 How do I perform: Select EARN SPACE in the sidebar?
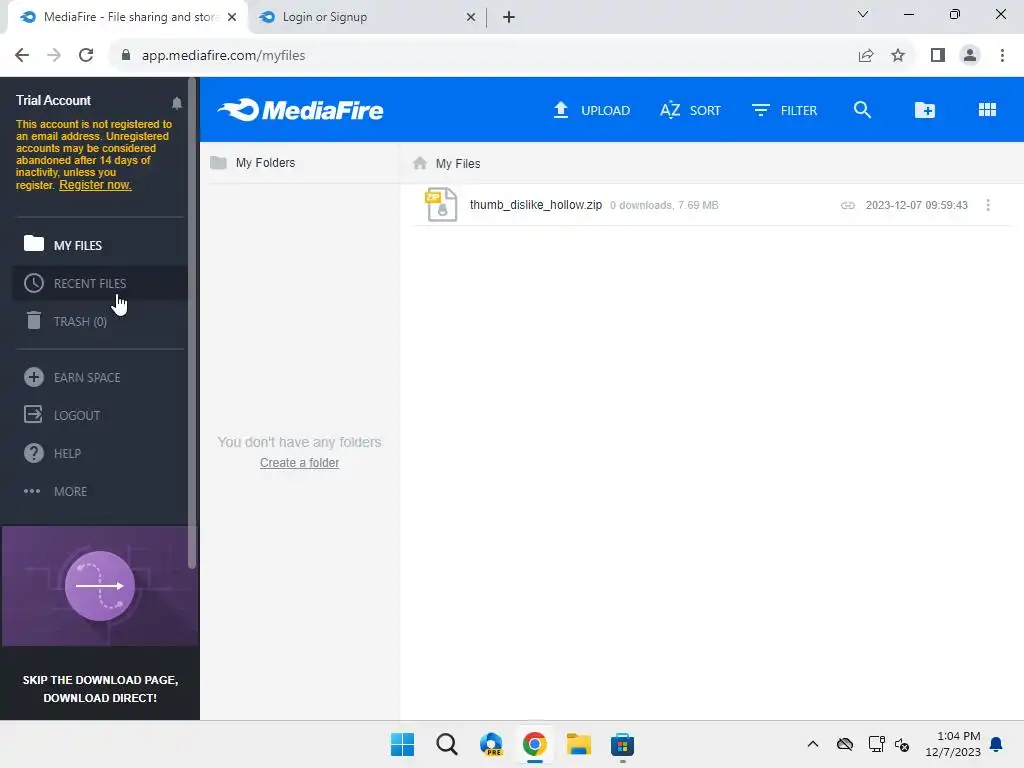point(99,377)
